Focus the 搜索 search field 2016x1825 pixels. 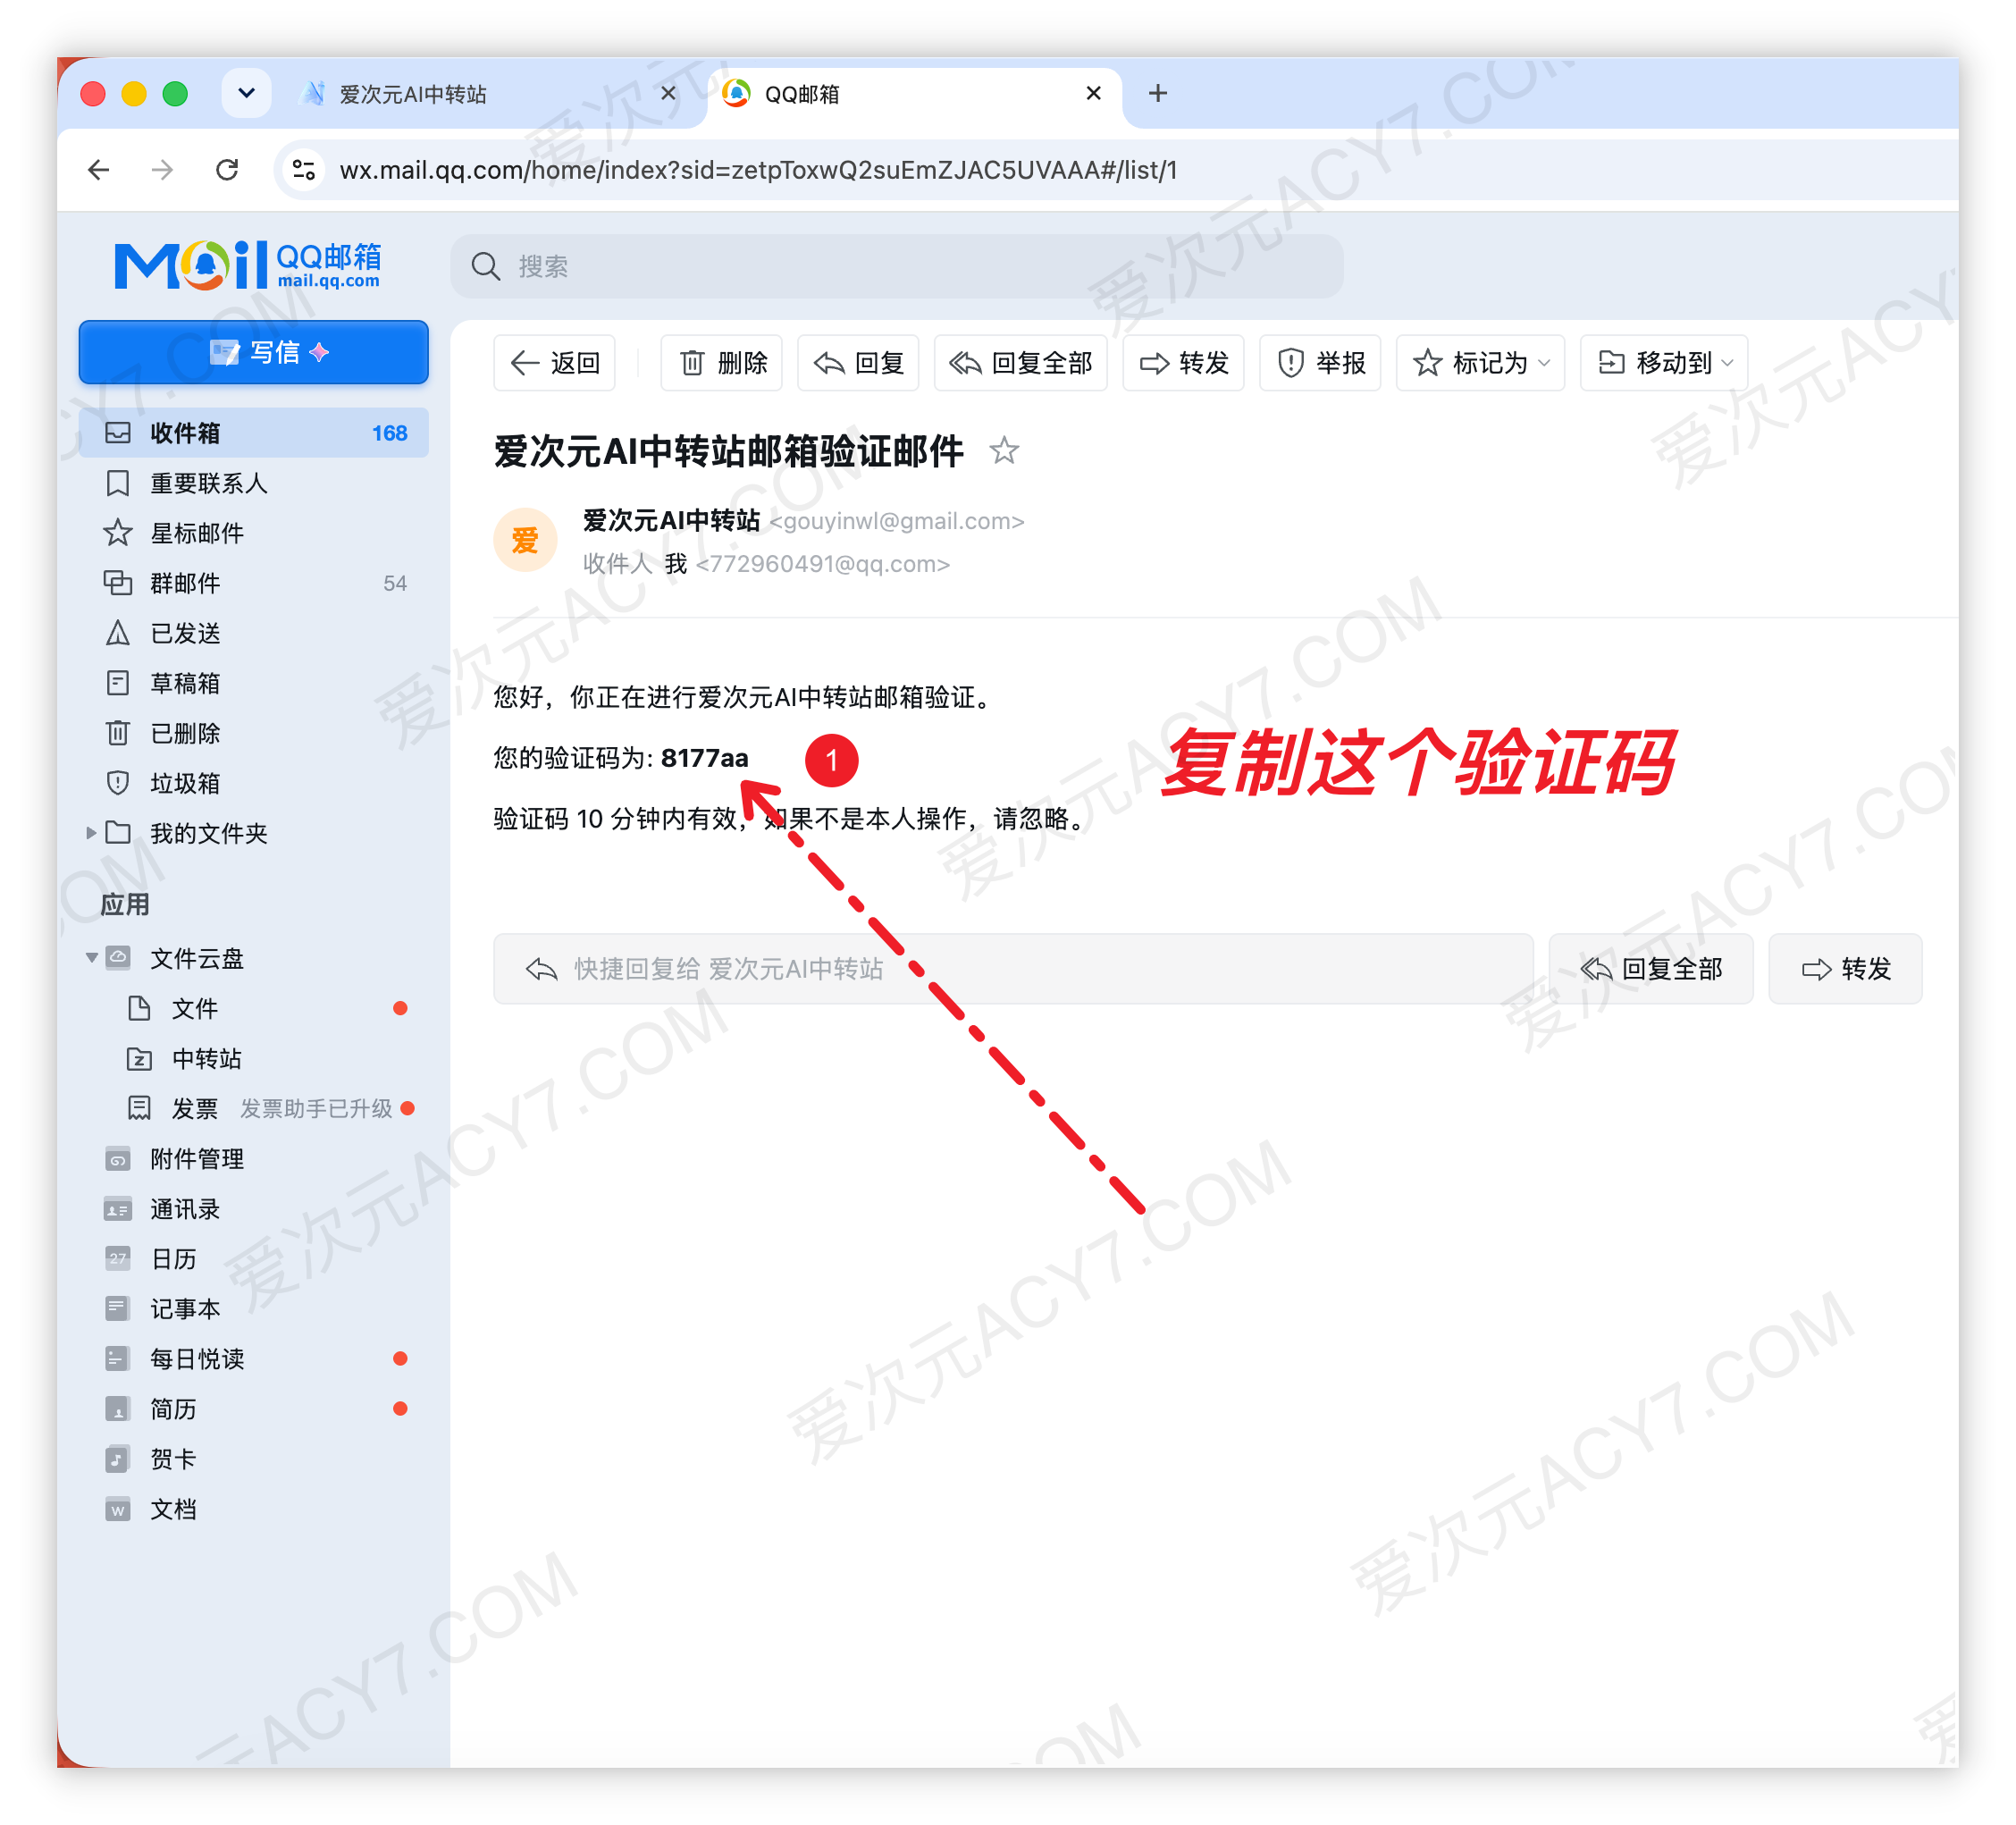[x=897, y=266]
